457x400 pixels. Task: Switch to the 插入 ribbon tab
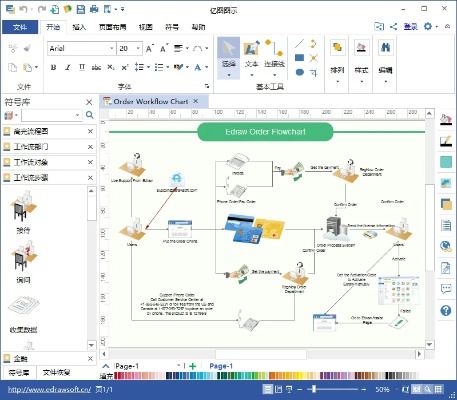(x=79, y=27)
